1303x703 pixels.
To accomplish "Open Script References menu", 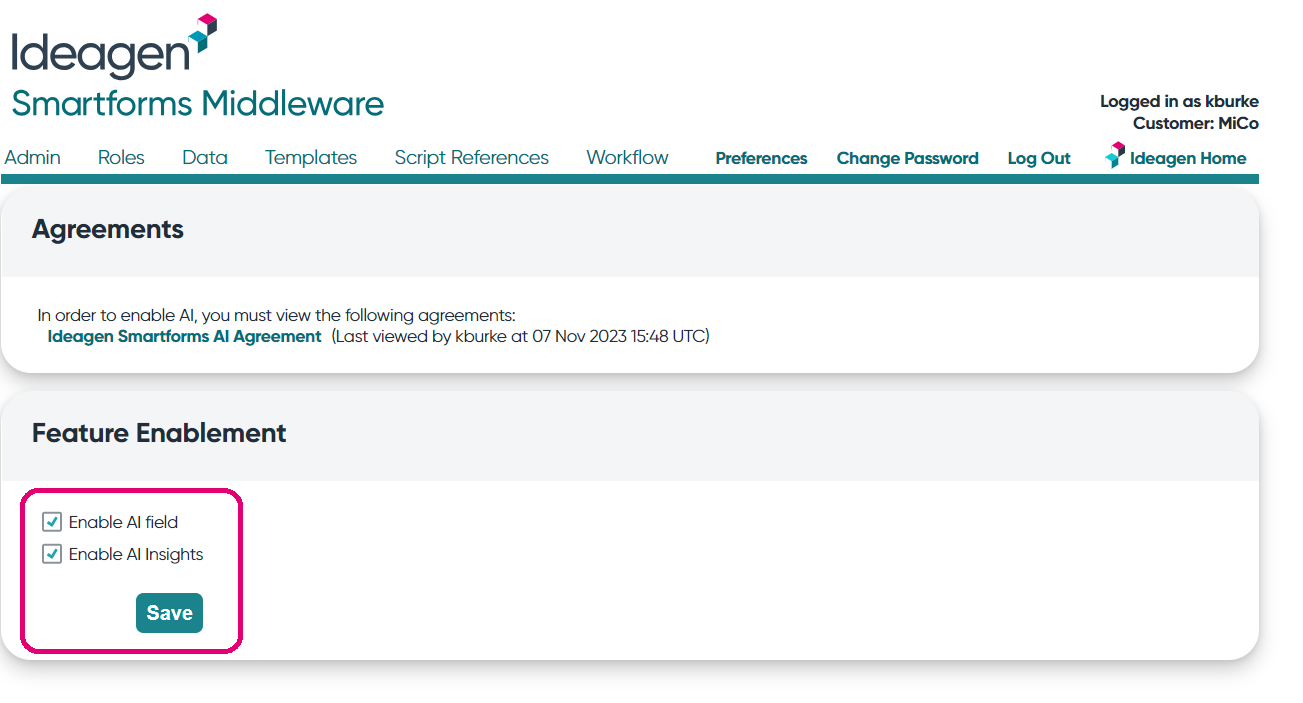I will [x=471, y=157].
